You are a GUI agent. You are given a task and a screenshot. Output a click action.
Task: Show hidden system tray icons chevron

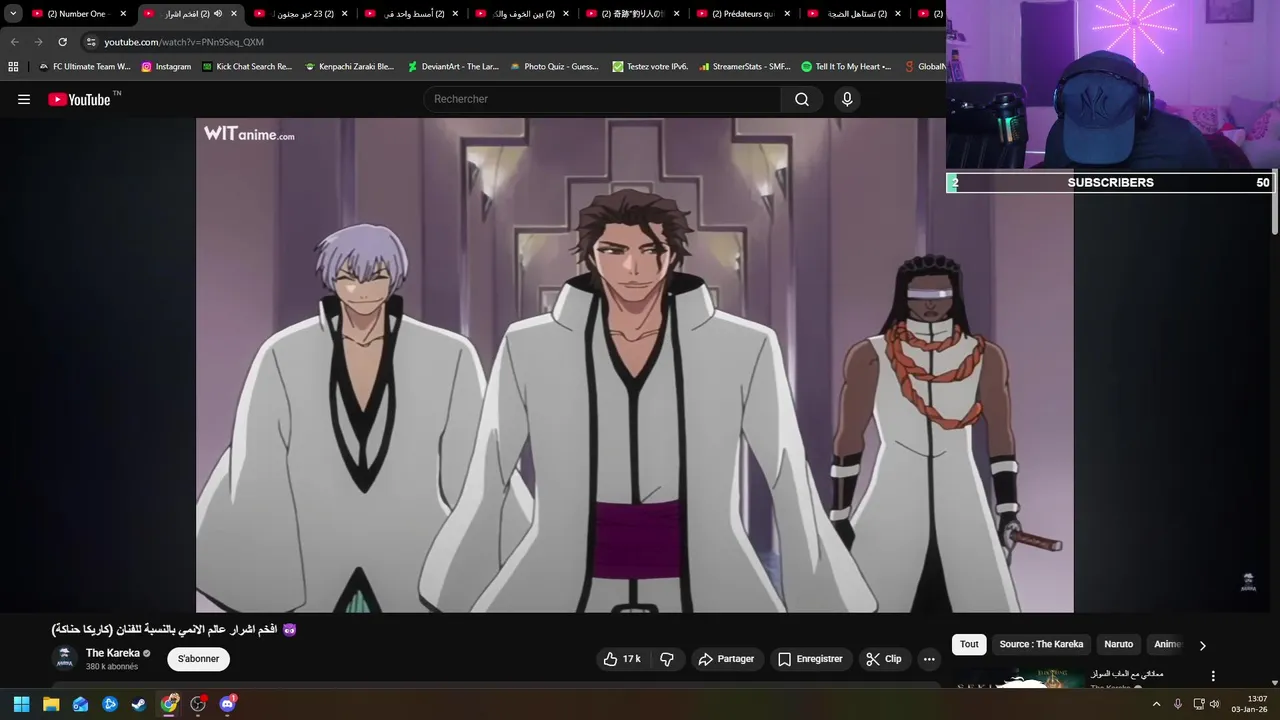[x=1157, y=704]
